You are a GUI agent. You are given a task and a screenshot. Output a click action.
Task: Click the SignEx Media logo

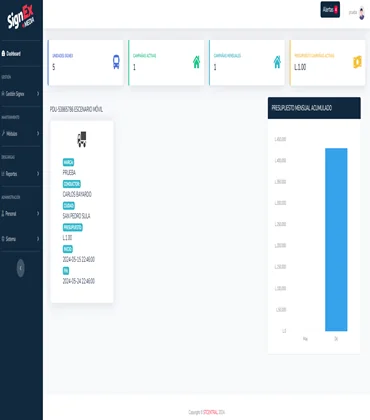(x=21, y=17)
